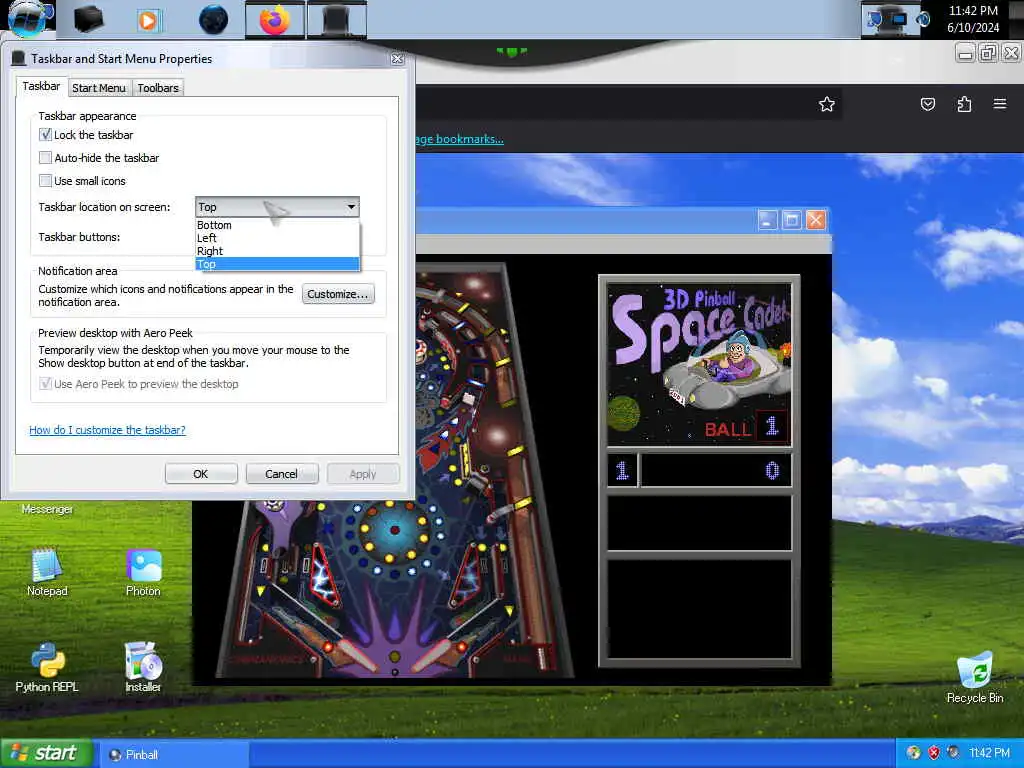1024x768 pixels.
Task: Open How do I customize the taskbar link
Action: [107, 430]
